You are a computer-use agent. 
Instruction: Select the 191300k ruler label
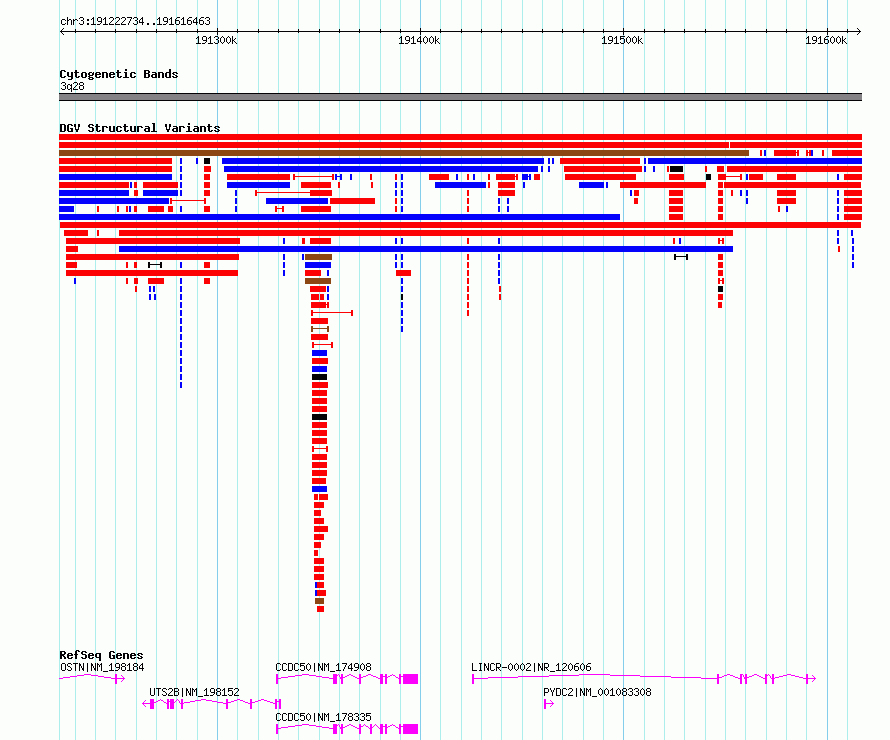coord(216,40)
